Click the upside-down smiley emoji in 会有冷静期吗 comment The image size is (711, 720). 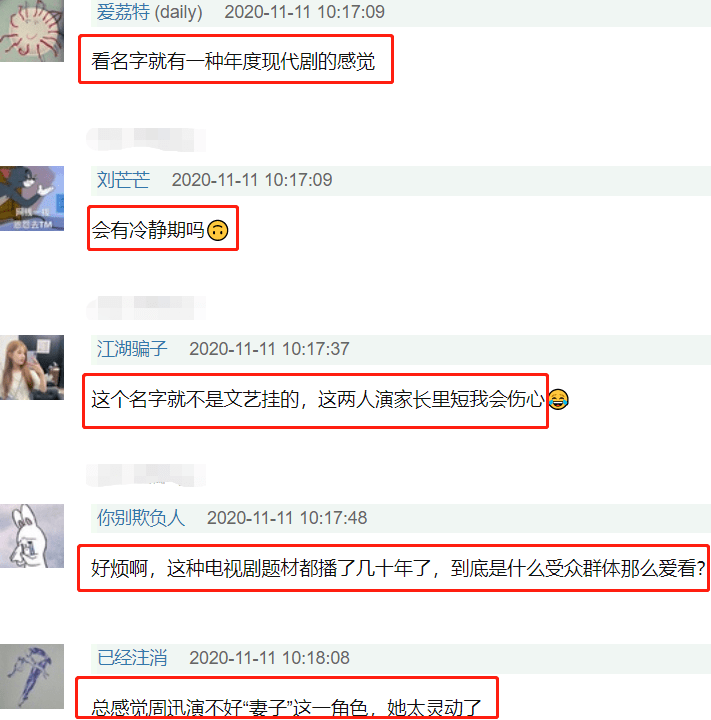[x=218, y=230]
